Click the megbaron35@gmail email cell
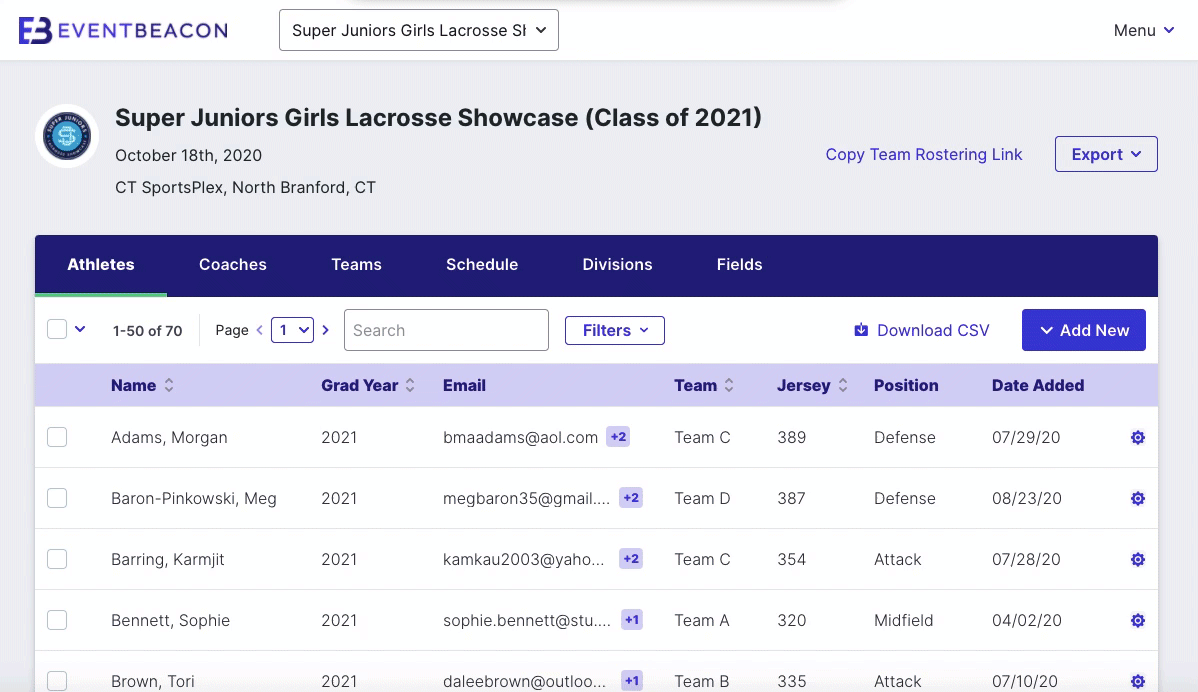This screenshot has width=1198, height=692. 526,499
